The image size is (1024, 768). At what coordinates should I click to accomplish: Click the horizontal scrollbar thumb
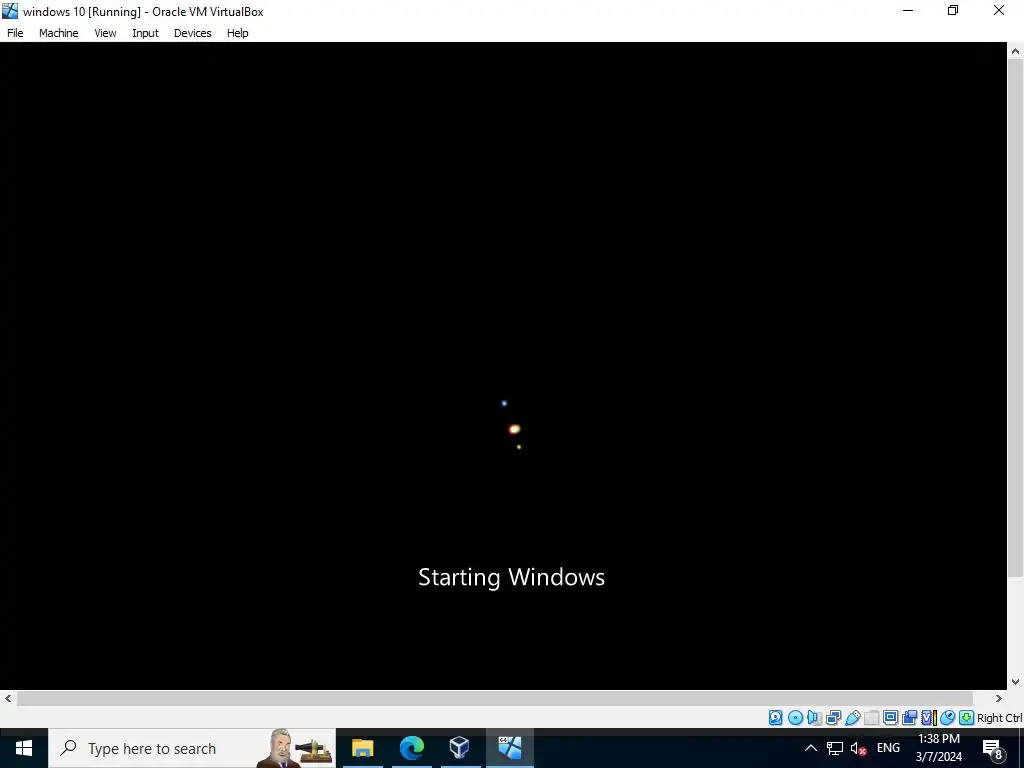tap(494, 698)
